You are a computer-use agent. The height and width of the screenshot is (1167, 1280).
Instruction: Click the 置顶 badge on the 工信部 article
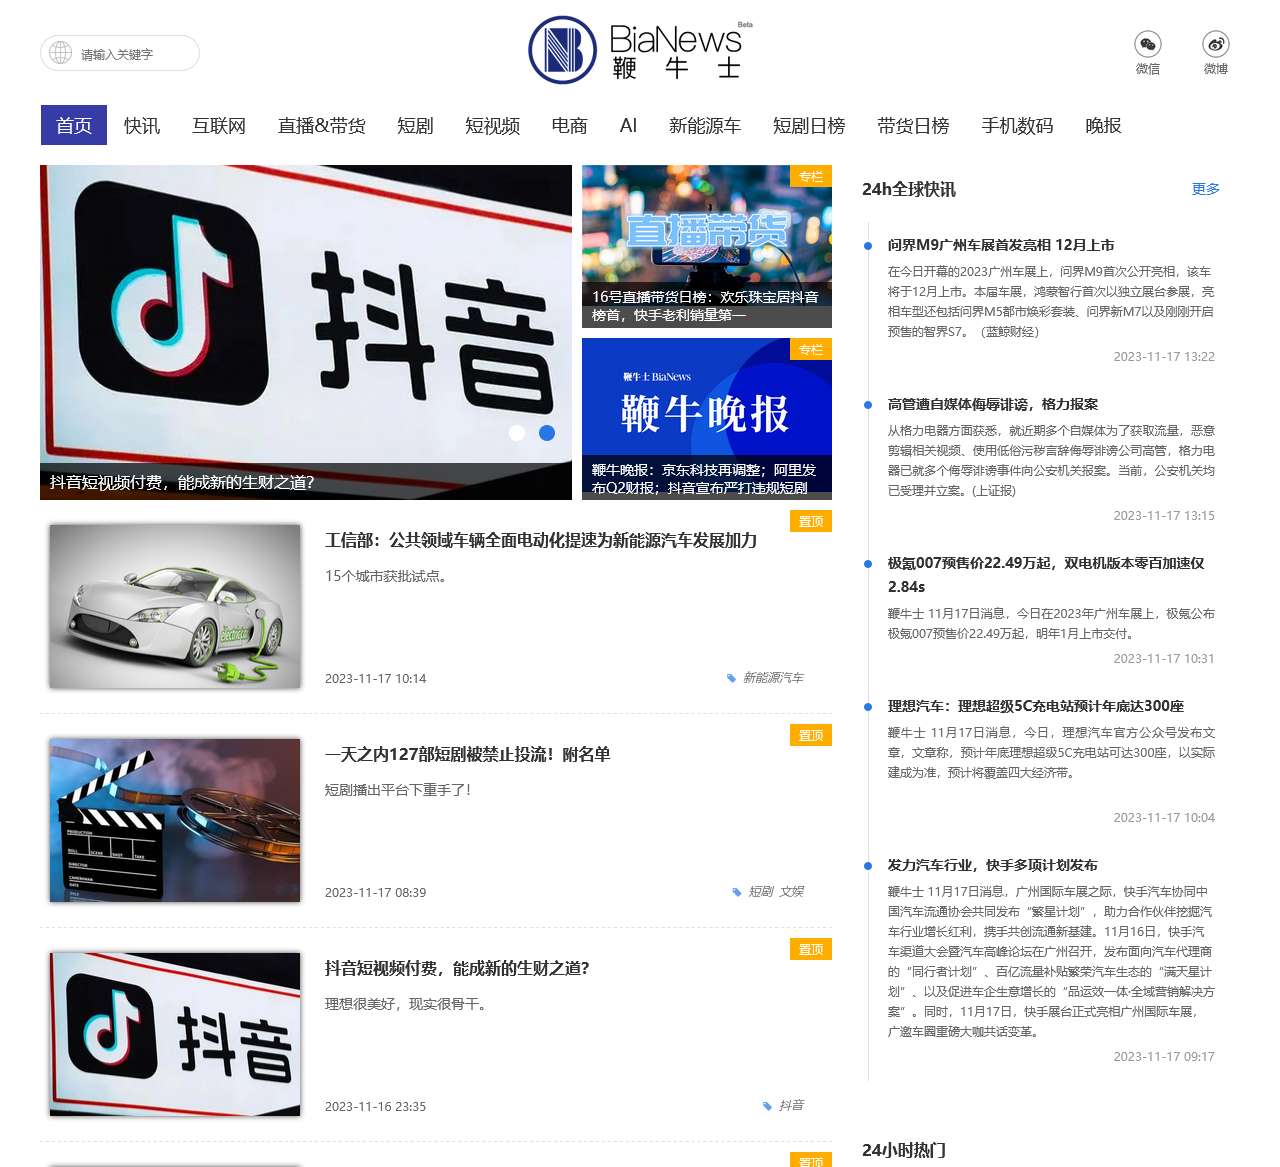810,521
